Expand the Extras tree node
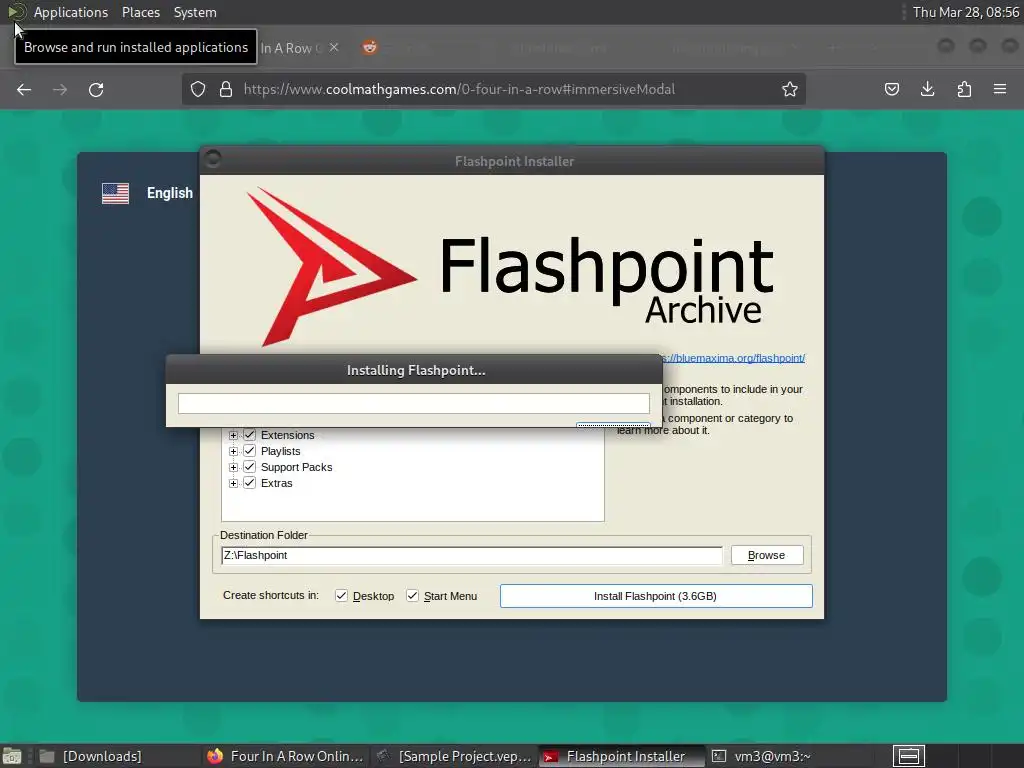This screenshot has width=1024, height=768. (233, 483)
